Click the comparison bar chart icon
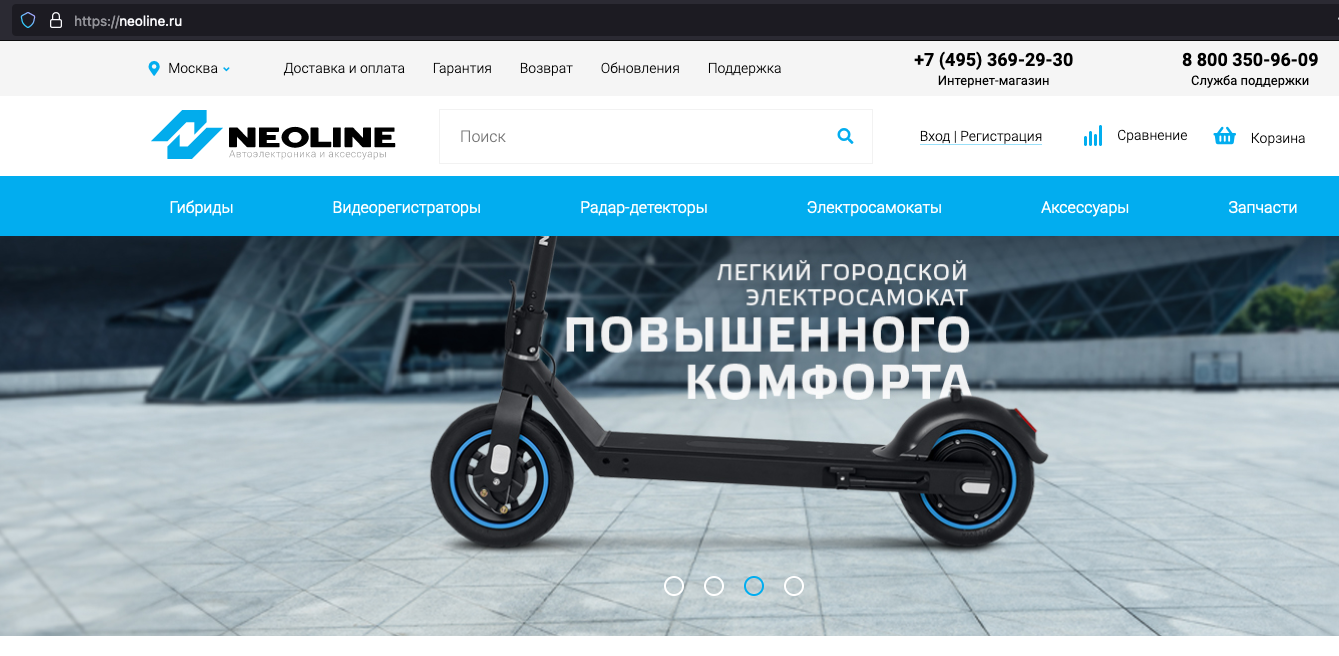The image size is (1339, 656). pyautogui.click(x=1092, y=136)
